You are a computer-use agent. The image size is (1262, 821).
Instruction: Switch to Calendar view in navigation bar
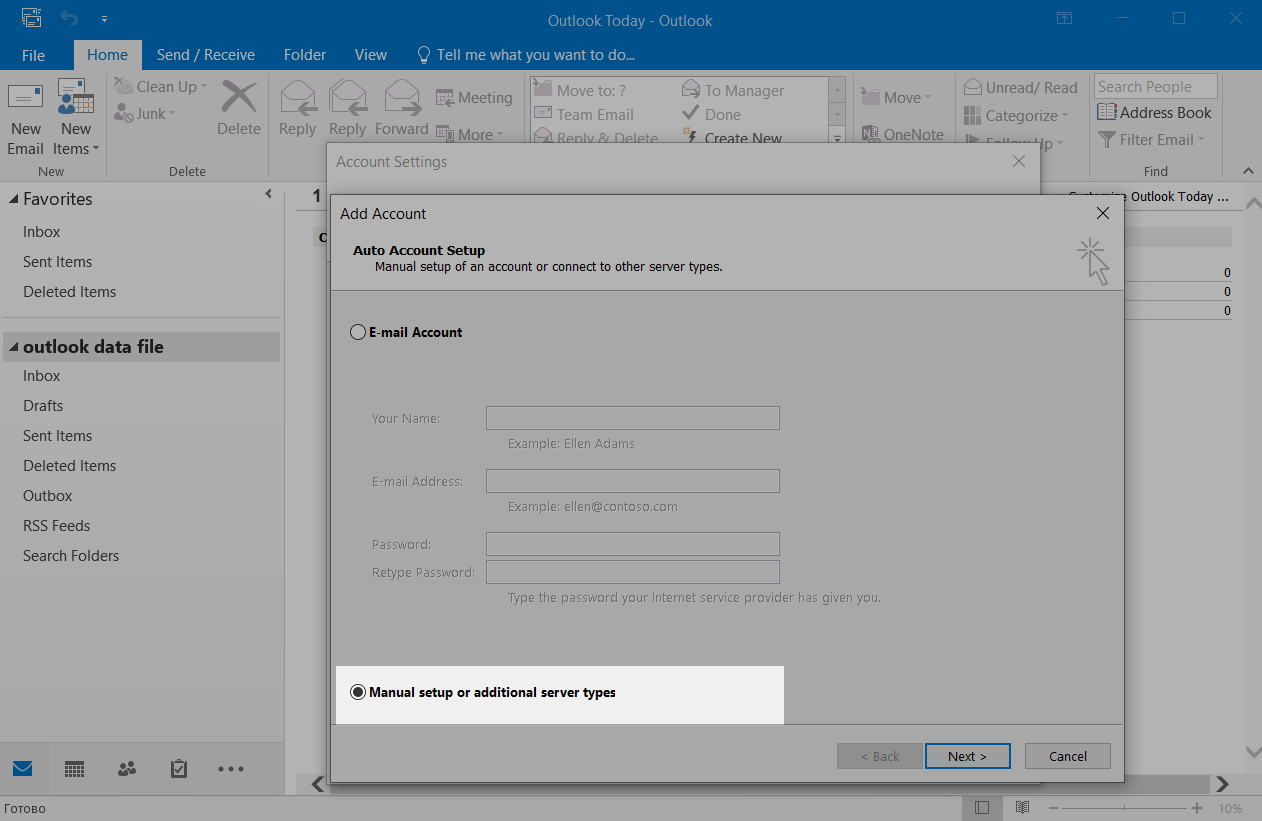74,769
